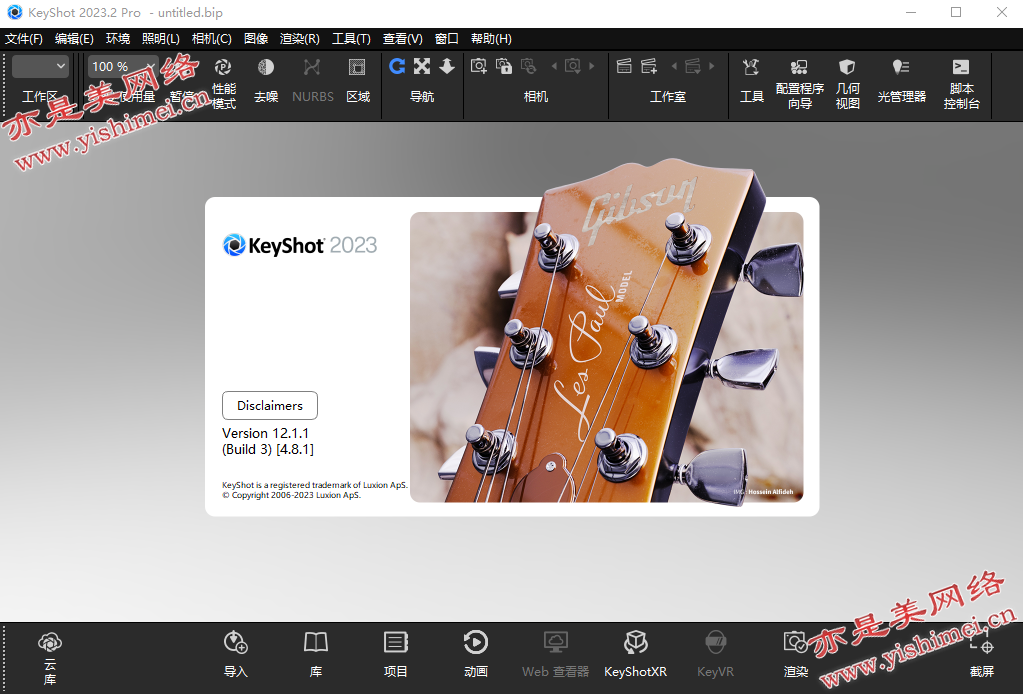Go to the previous studio arrow
The height and width of the screenshot is (694, 1023).
[674, 66]
